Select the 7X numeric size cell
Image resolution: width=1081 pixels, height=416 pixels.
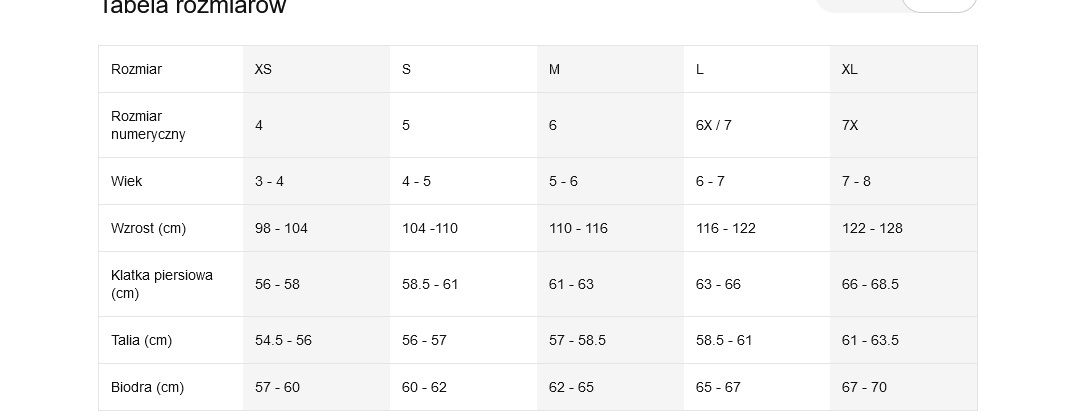pos(850,125)
